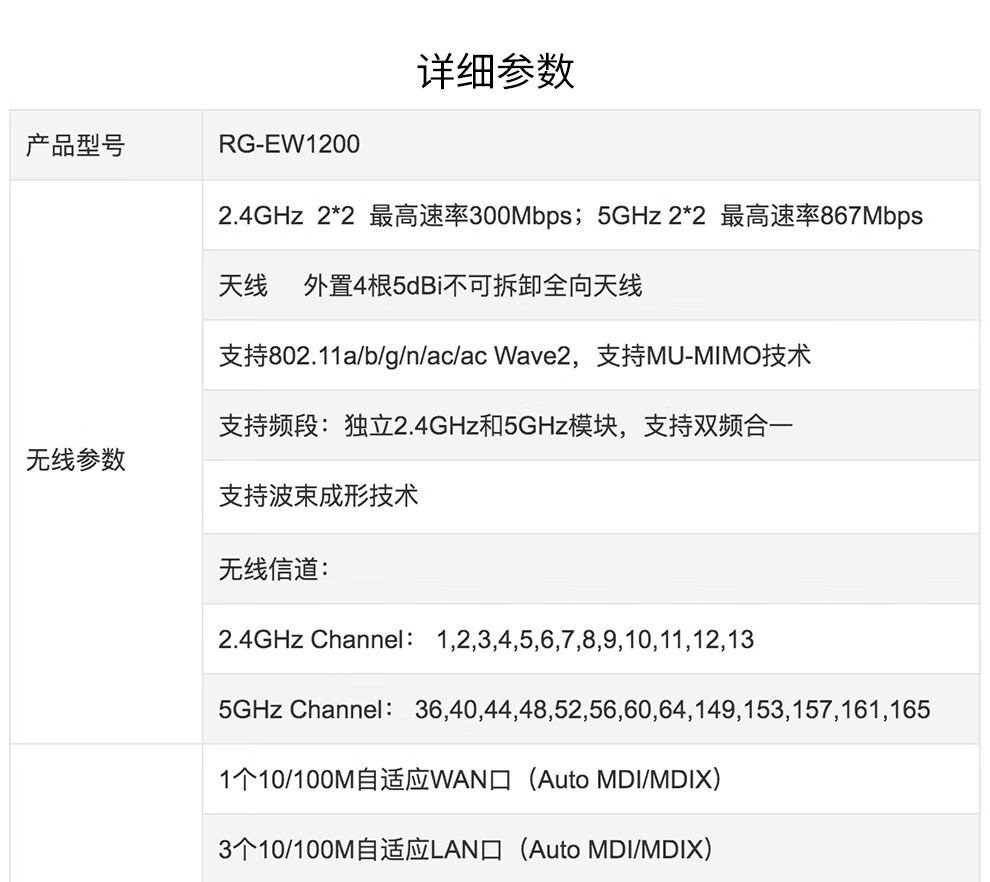
Task: Click the RG-EW1200 model value
Action: tap(289, 145)
